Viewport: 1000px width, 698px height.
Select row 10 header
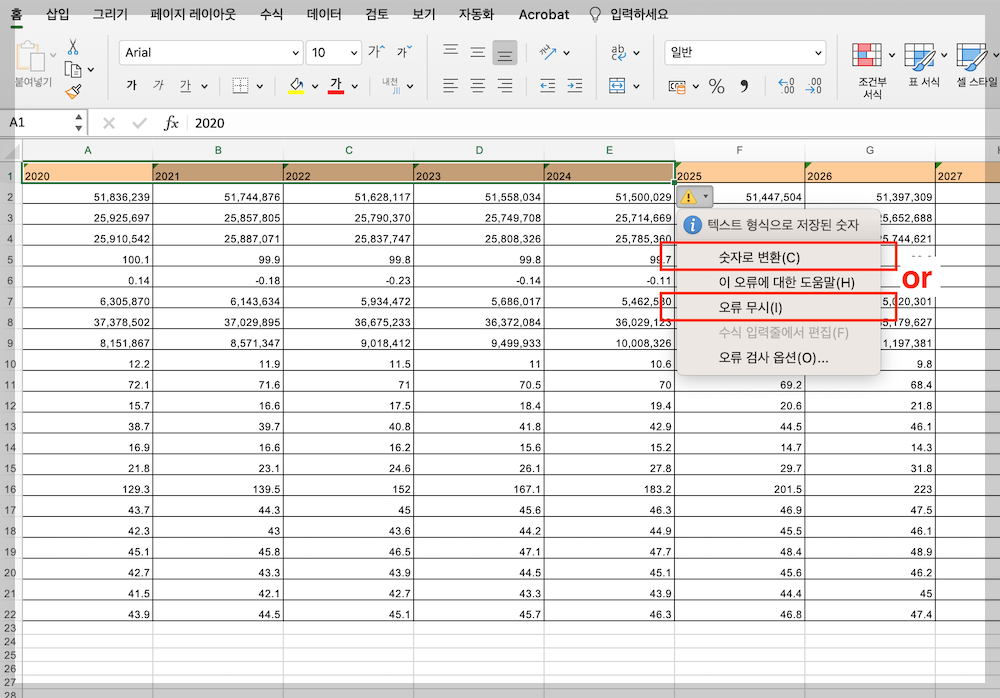click(10, 364)
